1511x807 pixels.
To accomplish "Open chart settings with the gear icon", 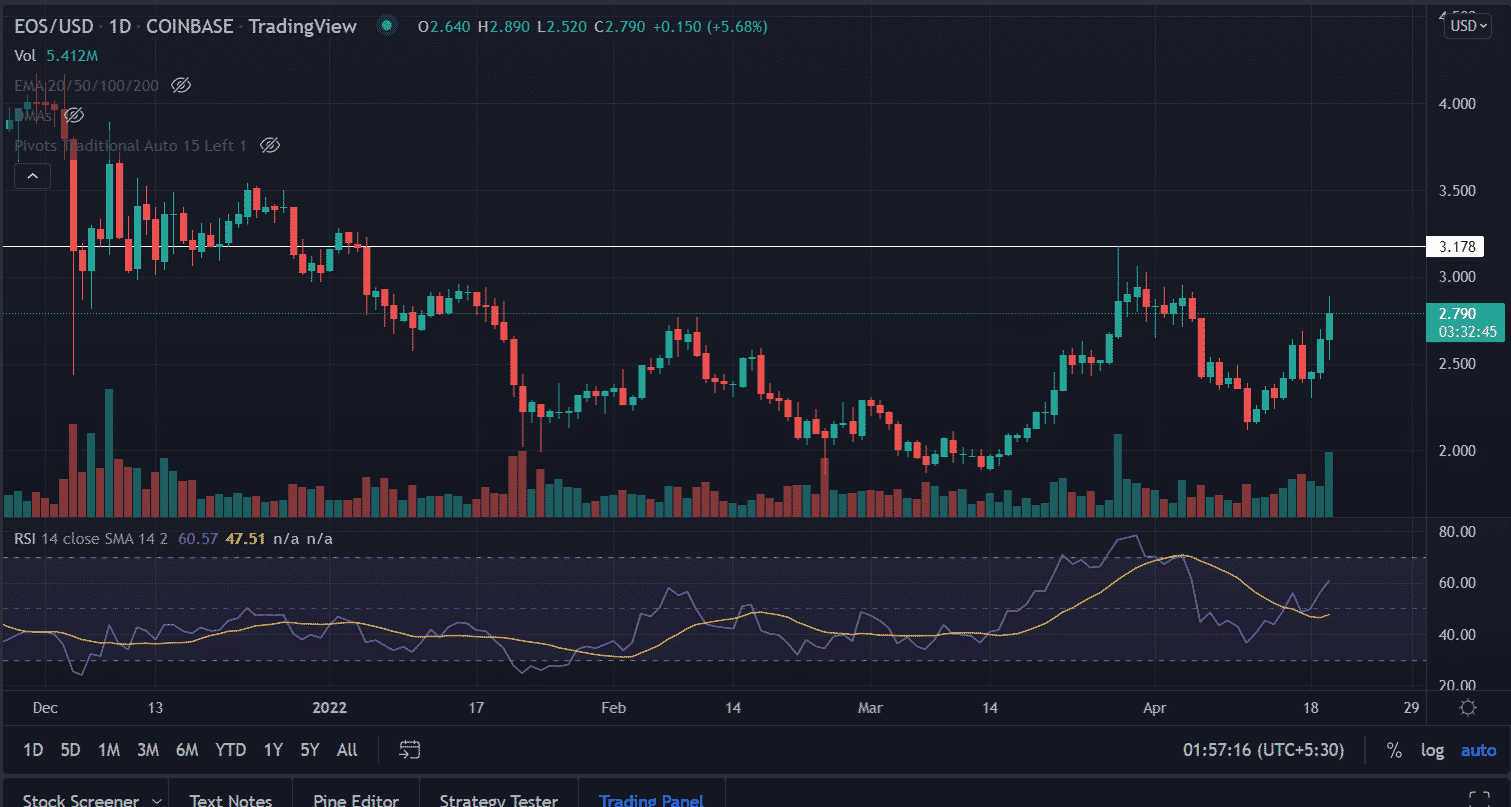I will (x=1468, y=707).
